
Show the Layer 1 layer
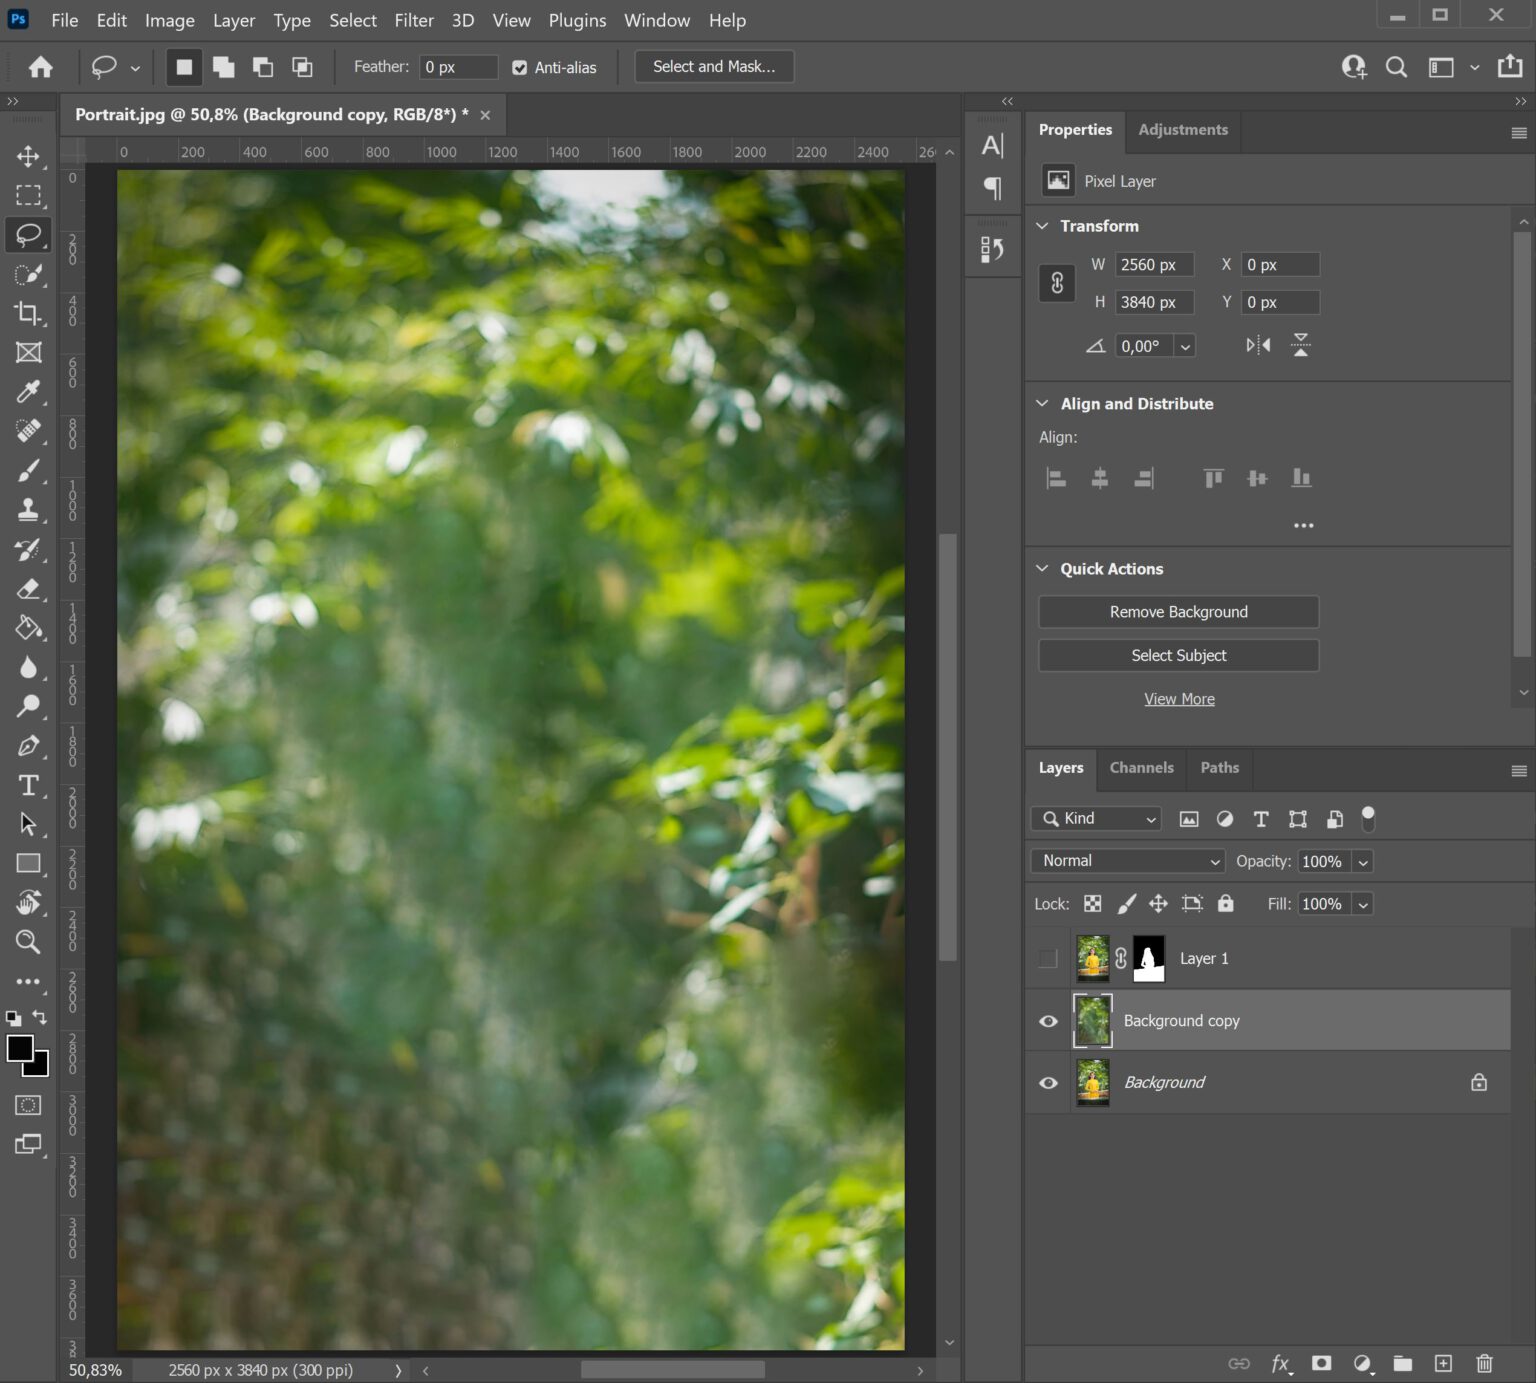pyautogui.click(x=1047, y=958)
